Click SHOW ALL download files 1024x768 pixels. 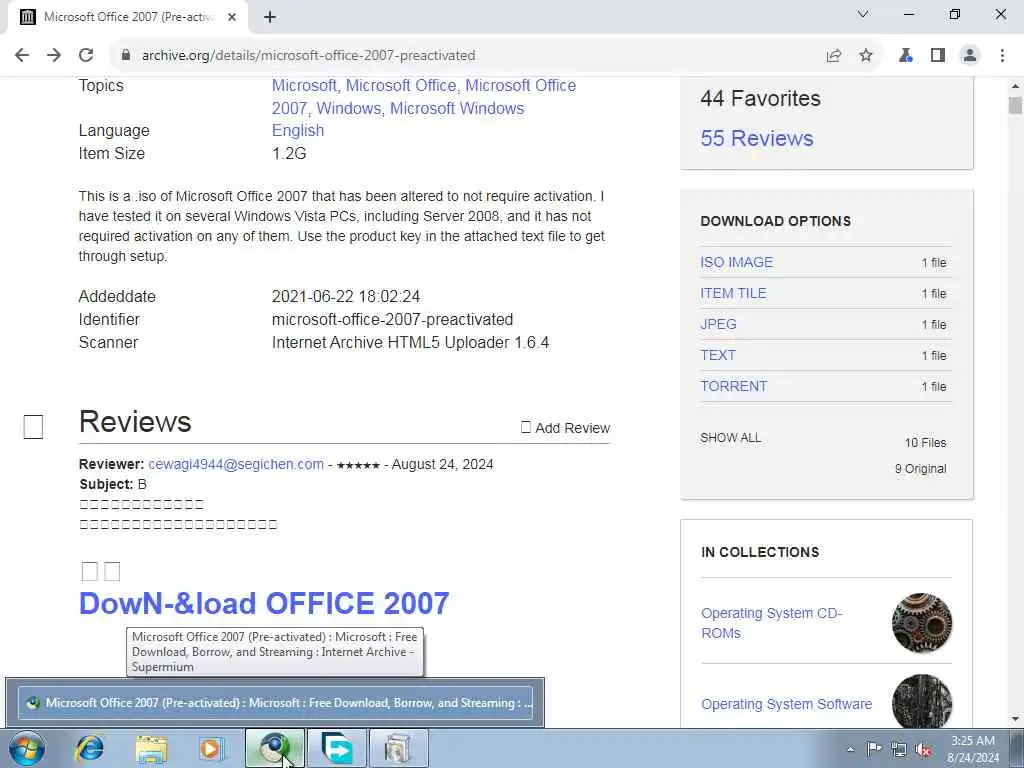[x=731, y=438]
